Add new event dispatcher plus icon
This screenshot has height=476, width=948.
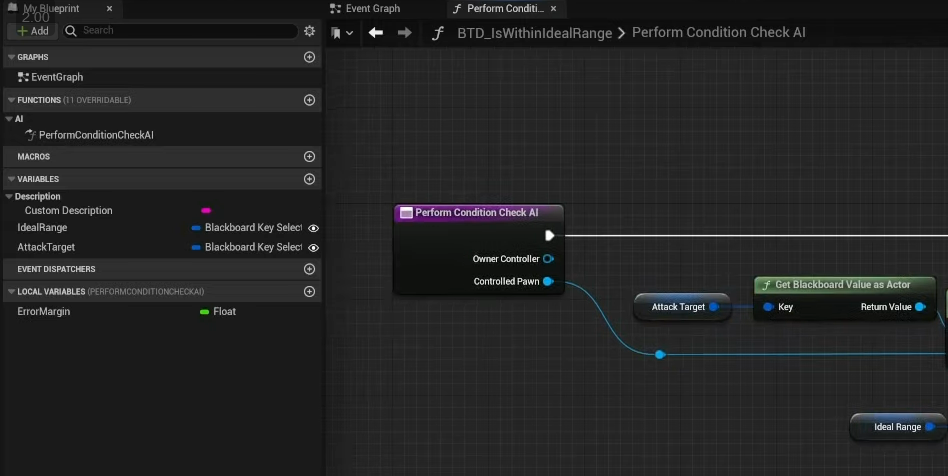(309, 269)
